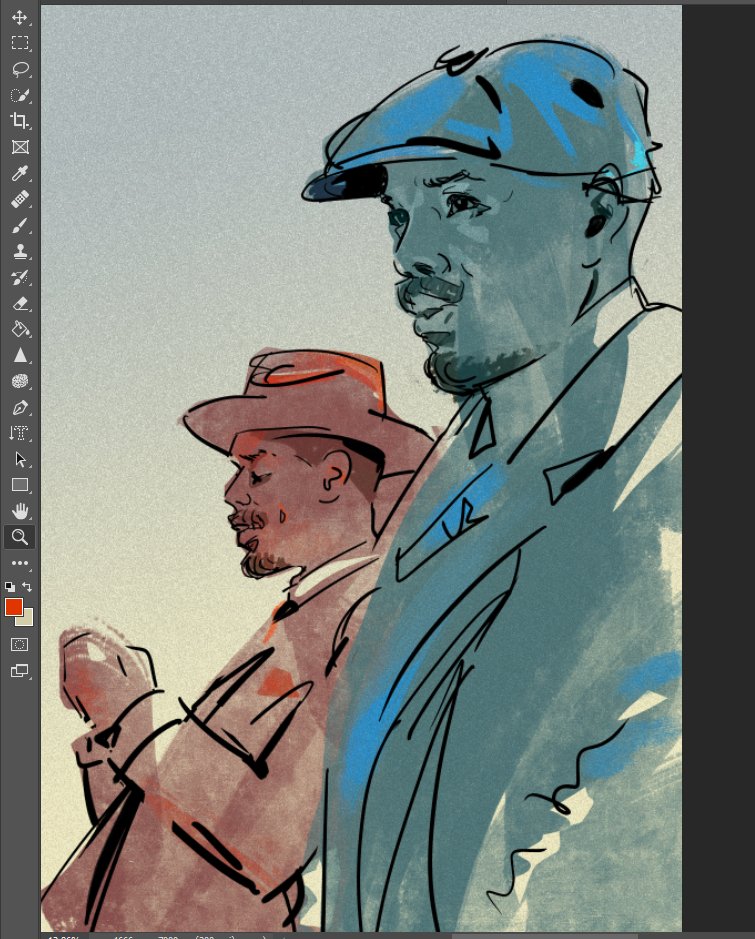This screenshot has height=939, width=755.
Task: Click the active Zoom tool
Action: 19,537
